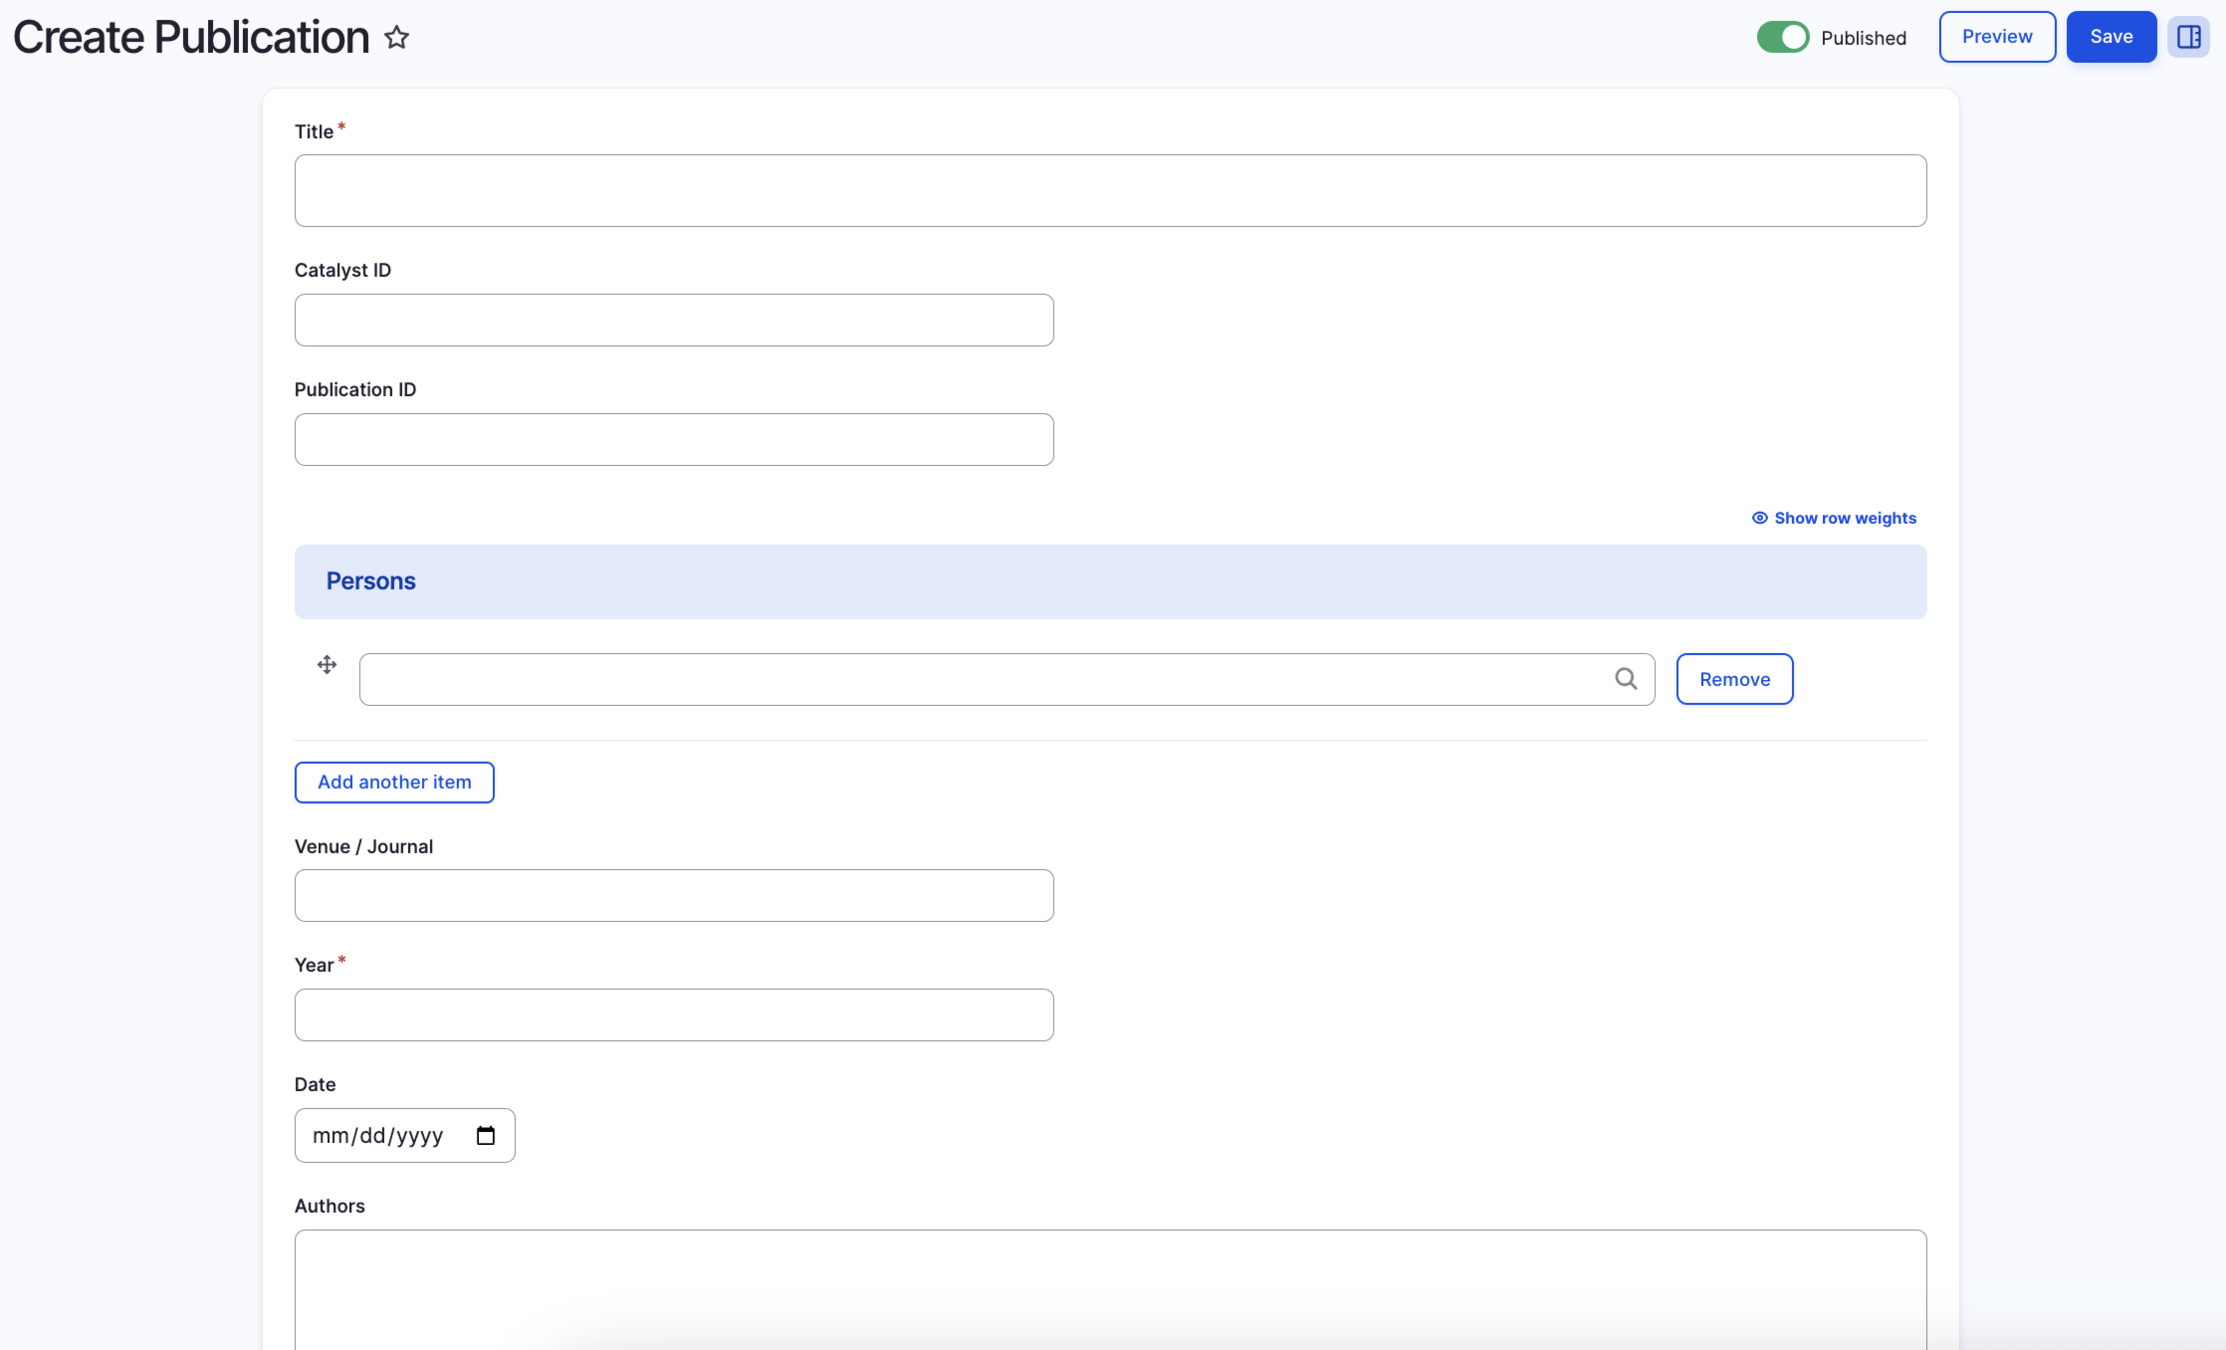Focus the Title input field
This screenshot has width=2226, height=1350.
(x=1109, y=191)
